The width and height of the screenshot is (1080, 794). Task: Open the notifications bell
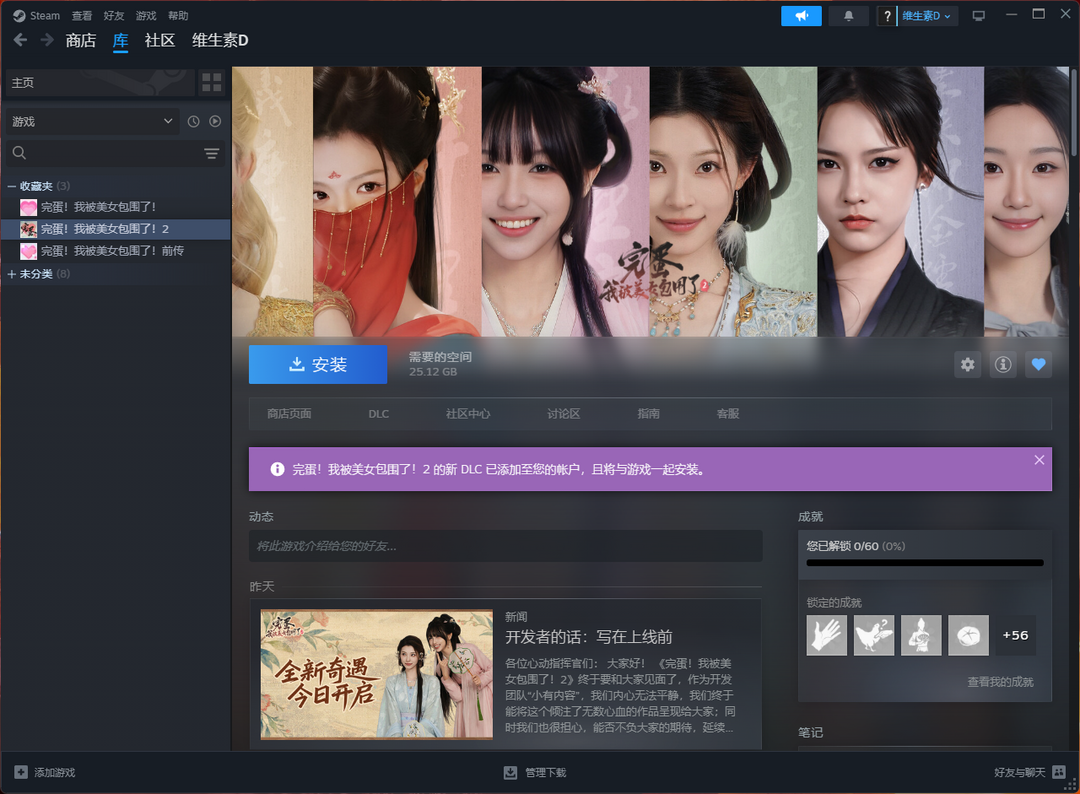pos(849,16)
